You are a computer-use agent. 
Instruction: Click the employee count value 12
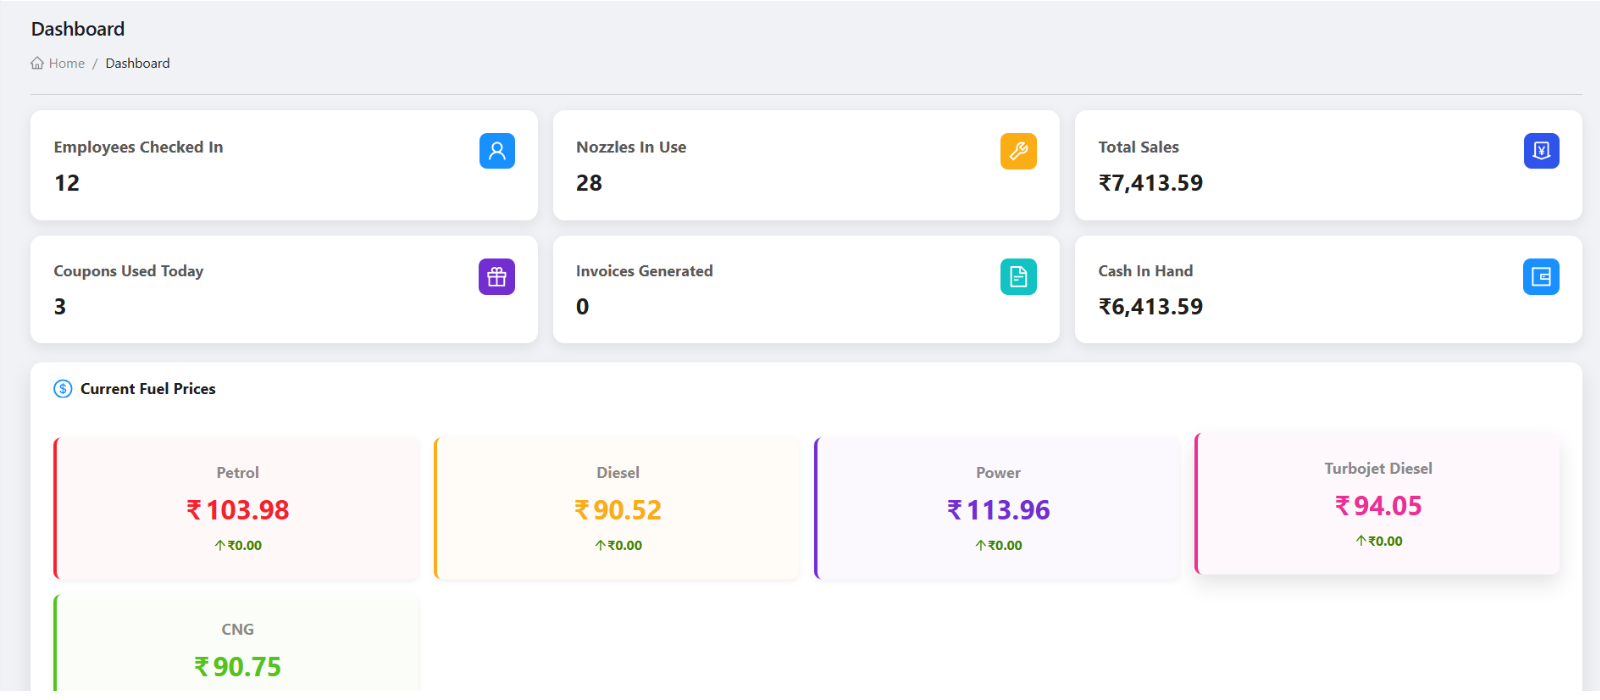pos(67,183)
